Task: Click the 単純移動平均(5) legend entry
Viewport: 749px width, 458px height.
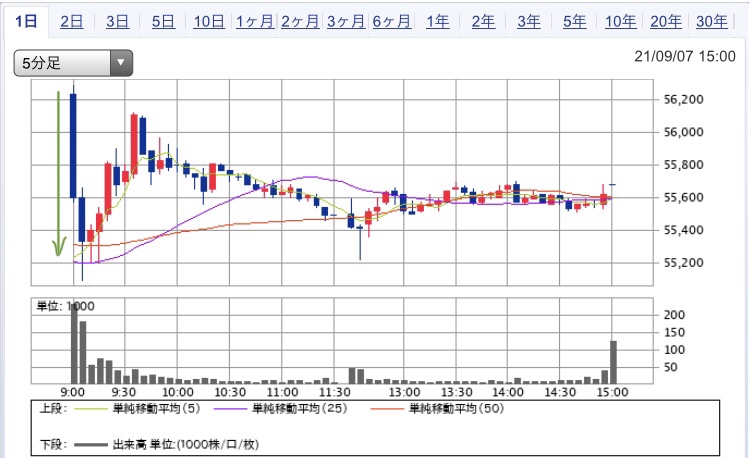Action: [156, 409]
